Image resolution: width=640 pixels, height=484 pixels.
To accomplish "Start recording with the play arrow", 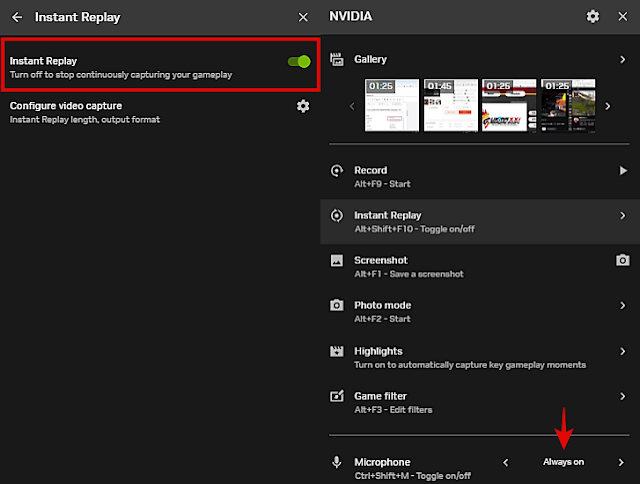I will [623, 171].
